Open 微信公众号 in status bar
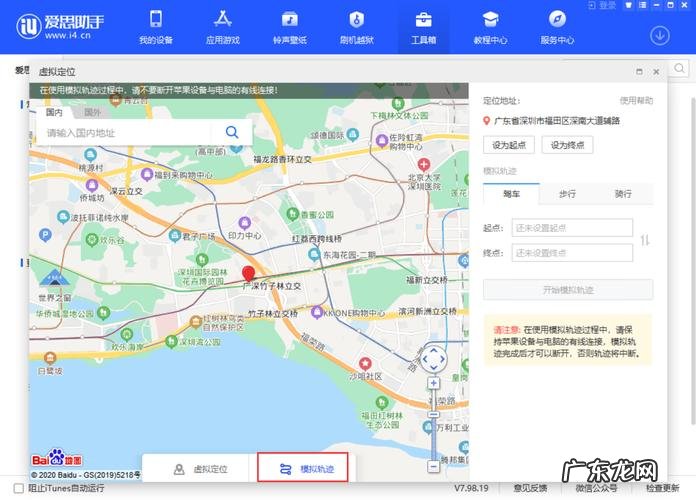 (596, 488)
